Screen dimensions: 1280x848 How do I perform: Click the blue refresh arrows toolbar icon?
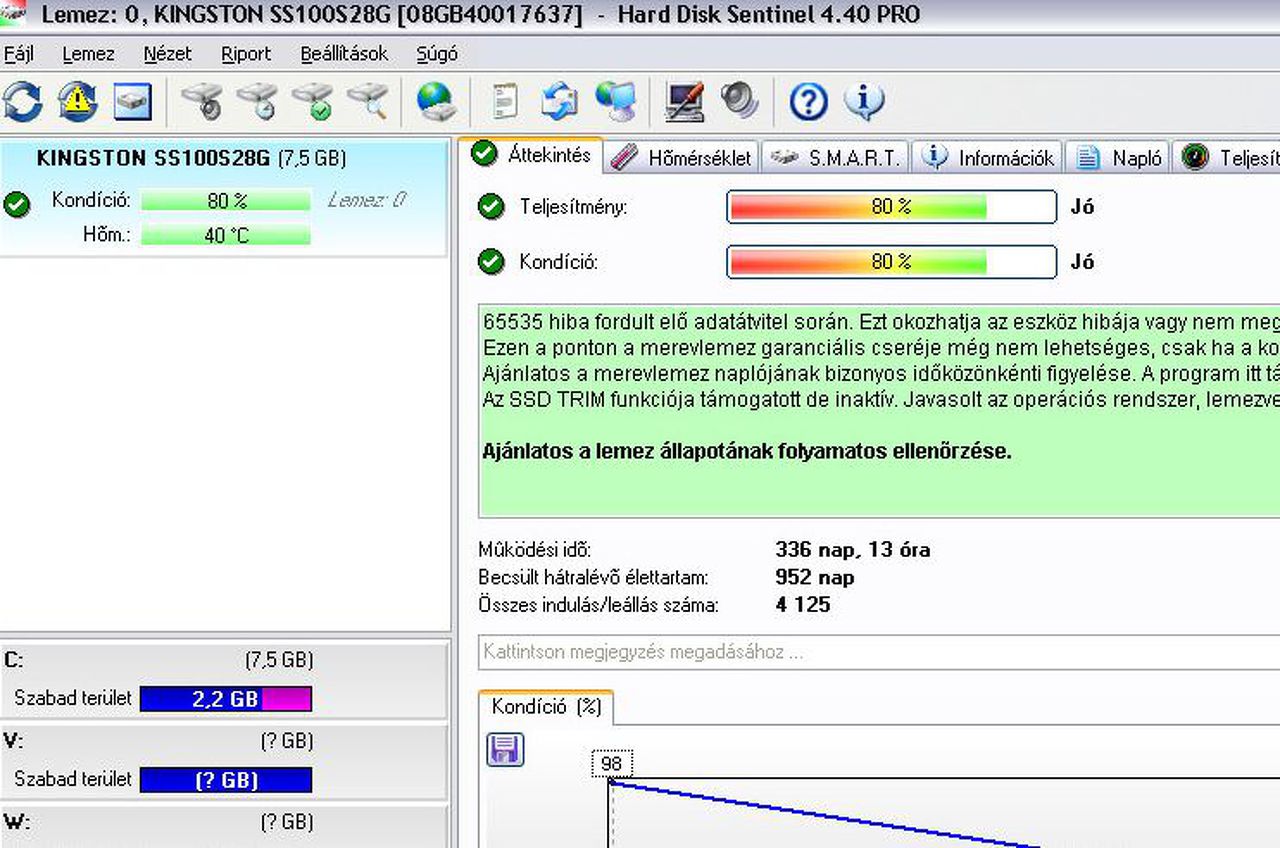point(22,102)
